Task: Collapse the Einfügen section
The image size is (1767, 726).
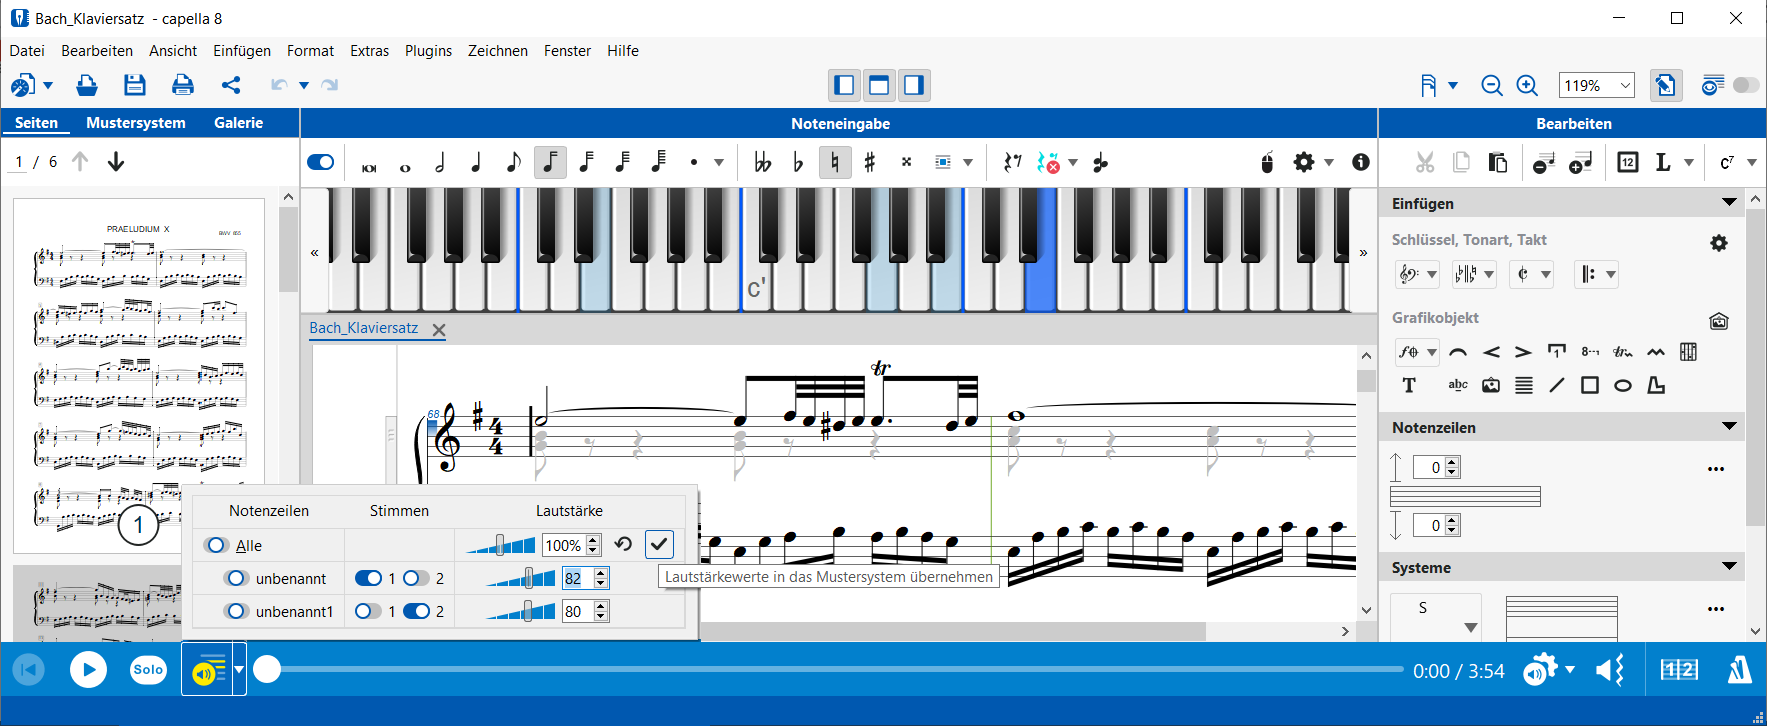Action: coord(1729,202)
